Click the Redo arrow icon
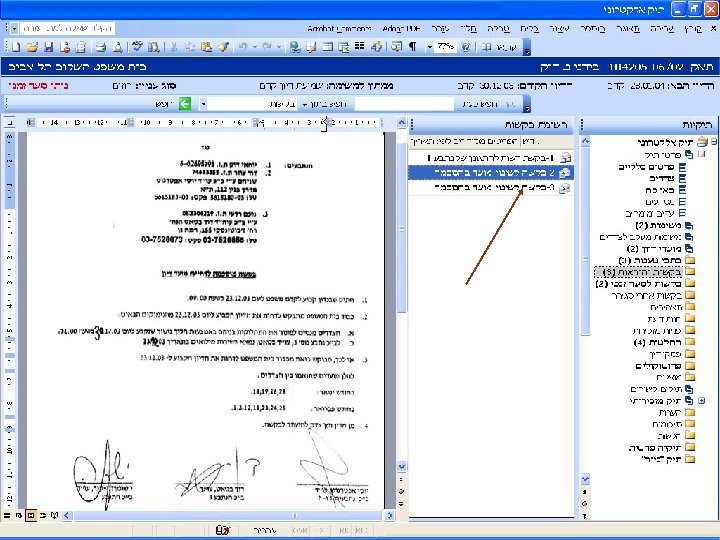720x540 pixels. [x=267, y=47]
